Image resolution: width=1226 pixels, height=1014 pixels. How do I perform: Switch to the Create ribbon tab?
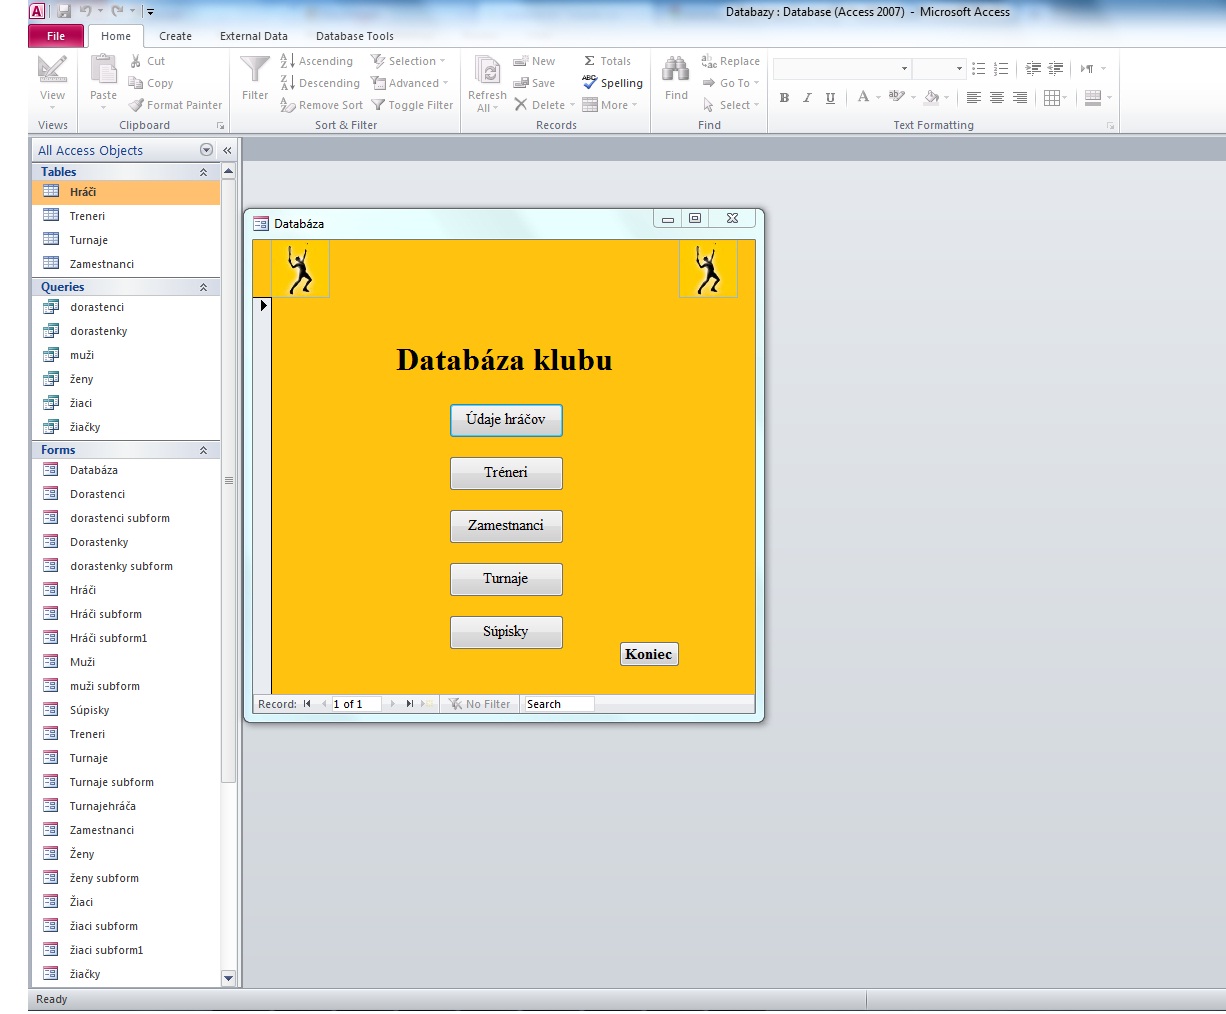[x=175, y=36]
